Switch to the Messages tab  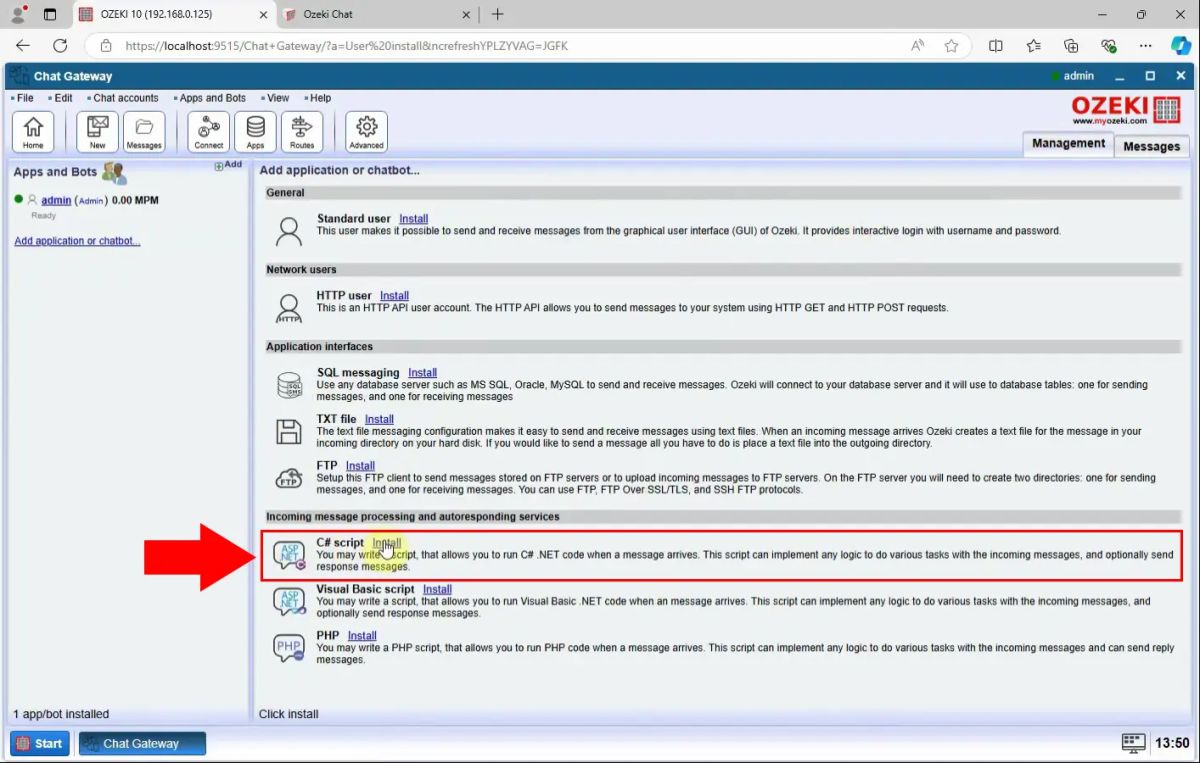point(1151,146)
